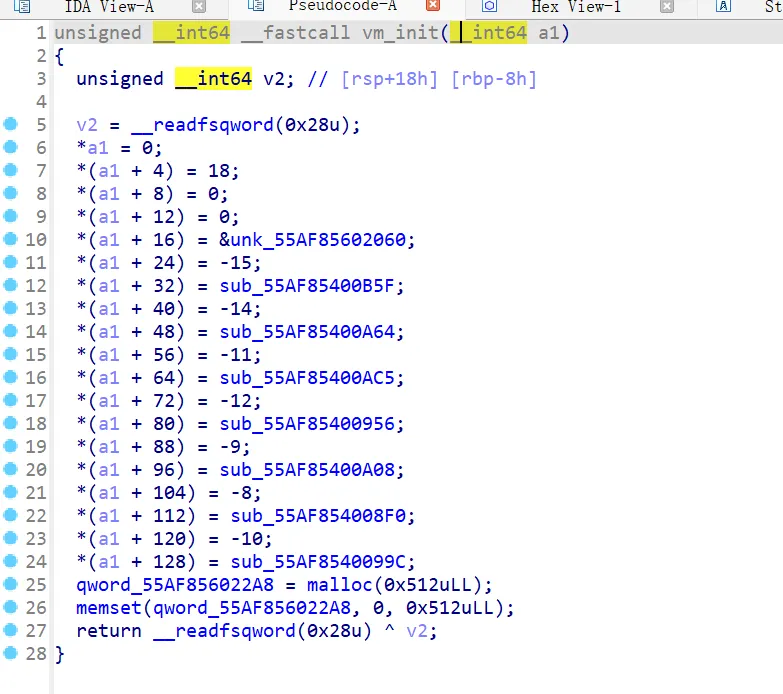Set breakpoint at line 27 return statement

pyautogui.click(x=11, y=631)
